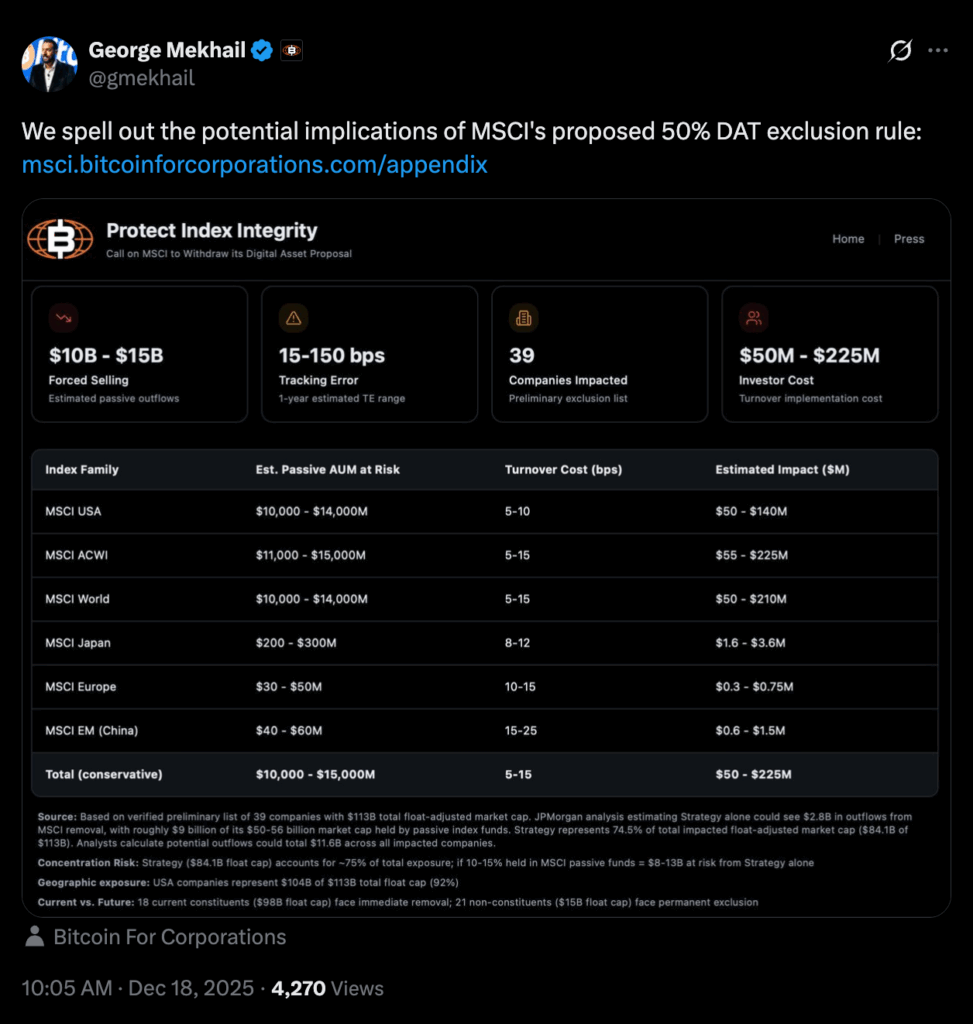973x1024 pixels.
Task: Click the Total (conservative) table row
Action: (x=486, y=774)
